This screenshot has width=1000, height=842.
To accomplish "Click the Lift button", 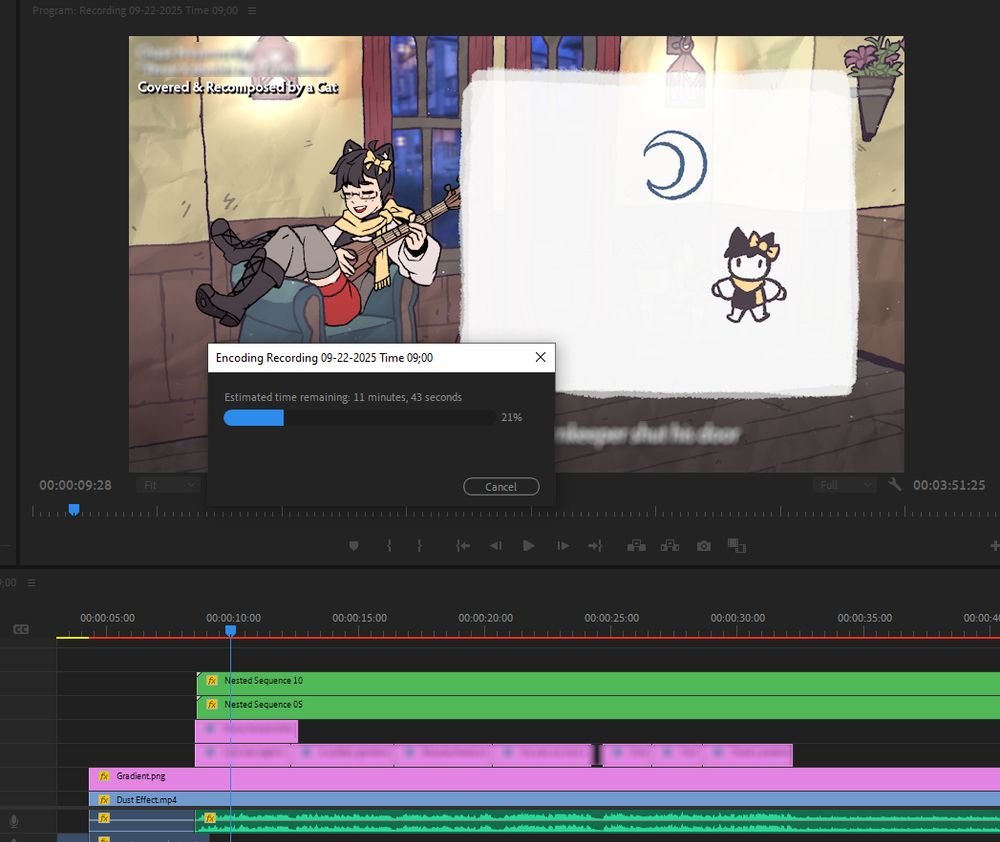I will pyautogui.click(x=636, y=546).
